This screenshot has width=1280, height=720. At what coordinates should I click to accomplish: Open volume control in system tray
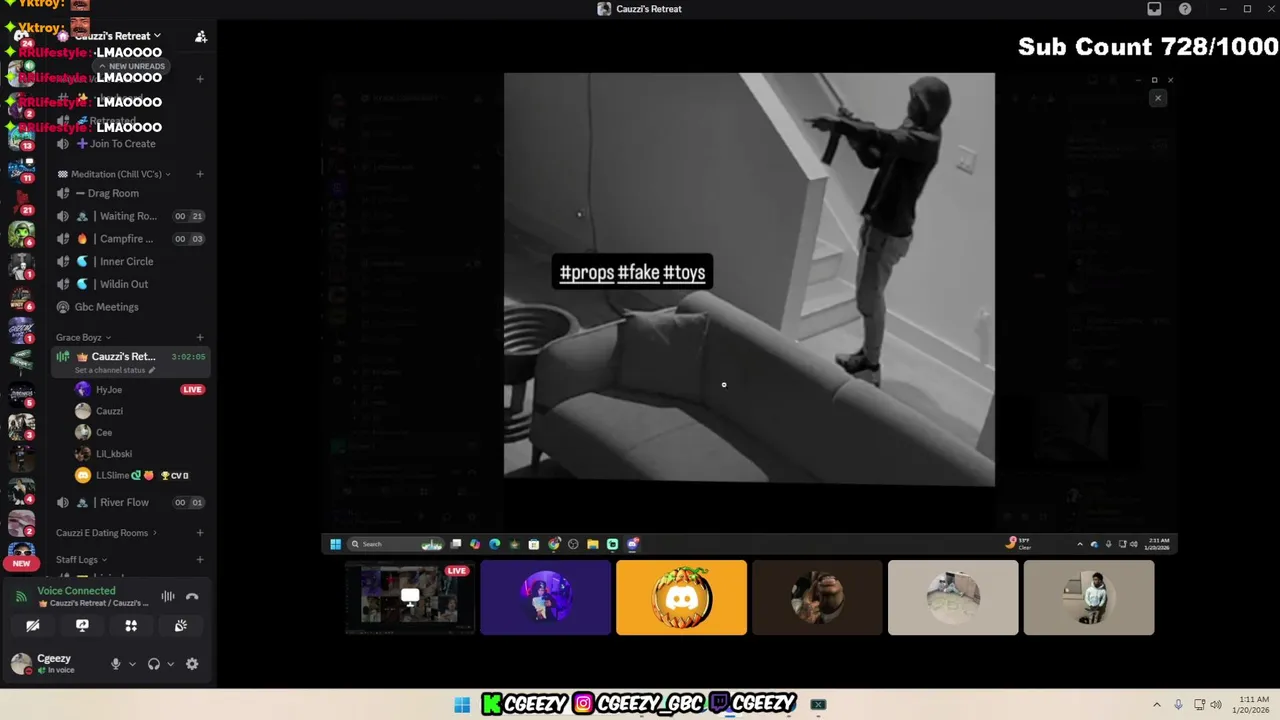1216,705
